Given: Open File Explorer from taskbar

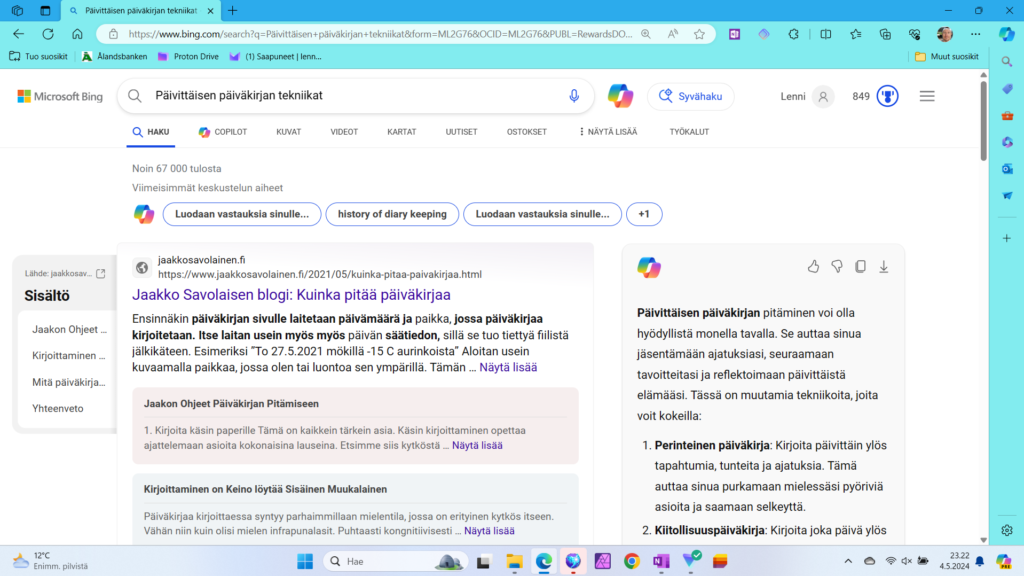Looking at the screenshot, I should tap(514, 561).
